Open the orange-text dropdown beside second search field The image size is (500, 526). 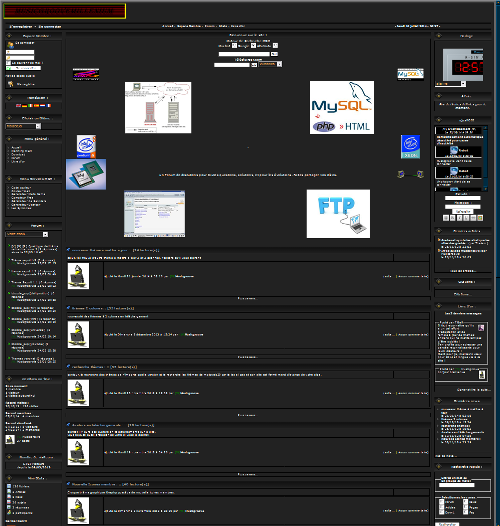pyautogui.click(x=270, y=64)
